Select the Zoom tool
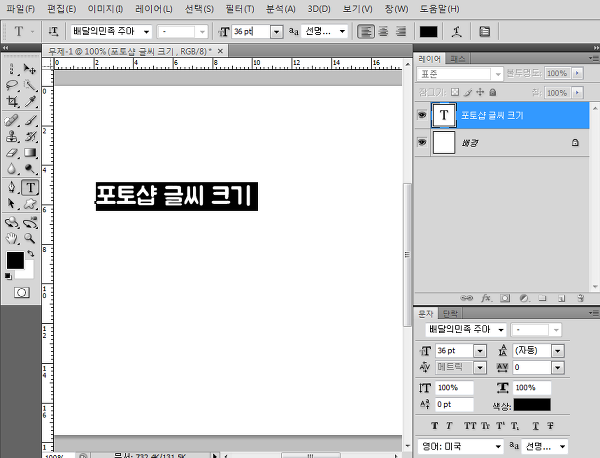The width and height of the screenshot is (600, 458). click(x=30, y=238)
